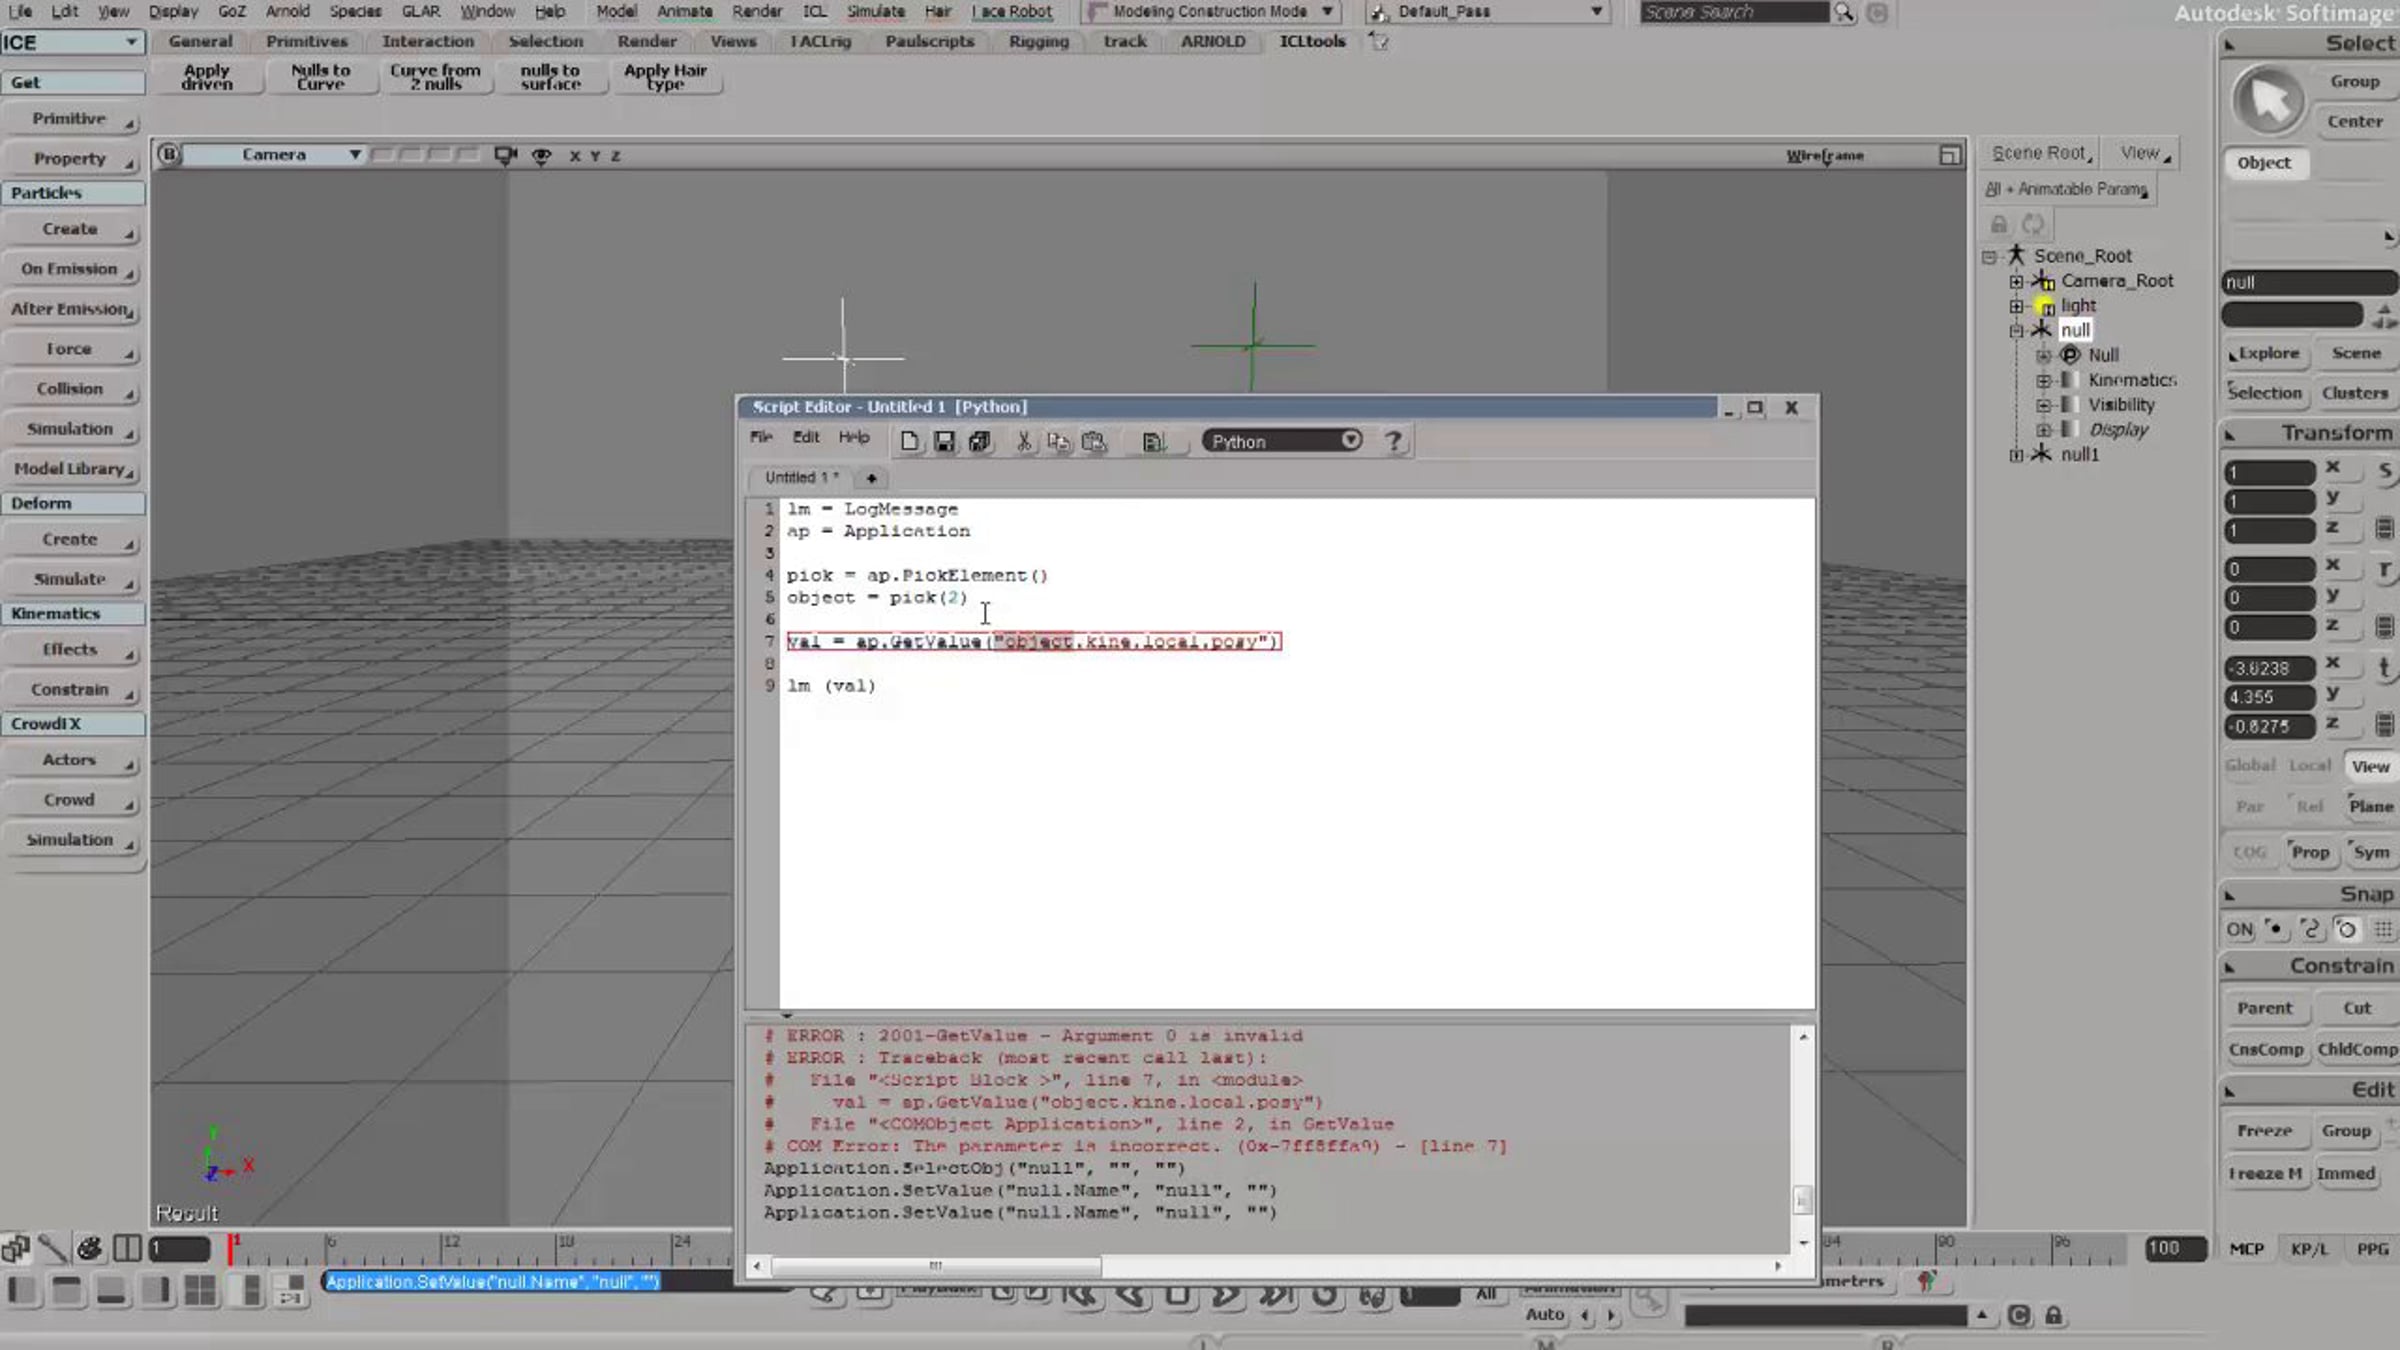Create a new script in Script Editor

909,441
